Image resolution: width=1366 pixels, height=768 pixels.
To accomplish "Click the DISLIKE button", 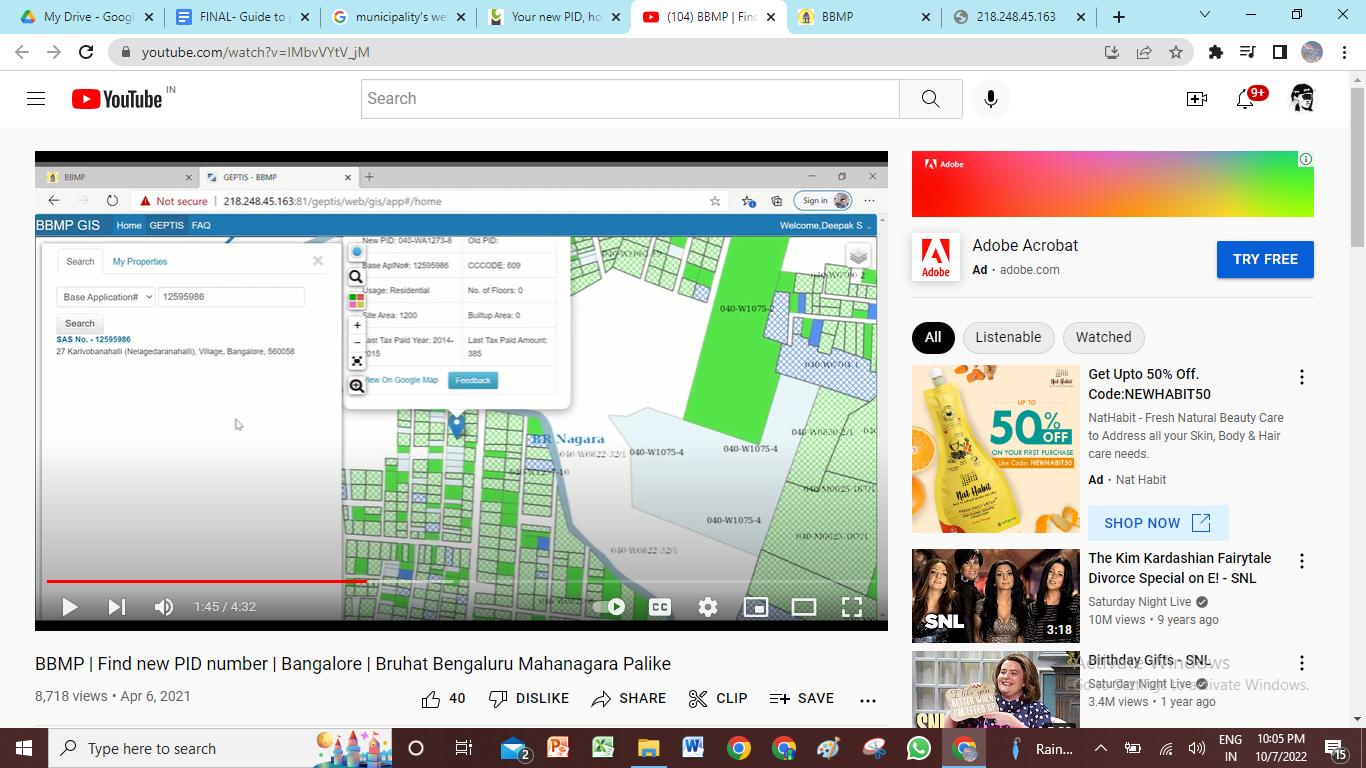I will [528, 699].
